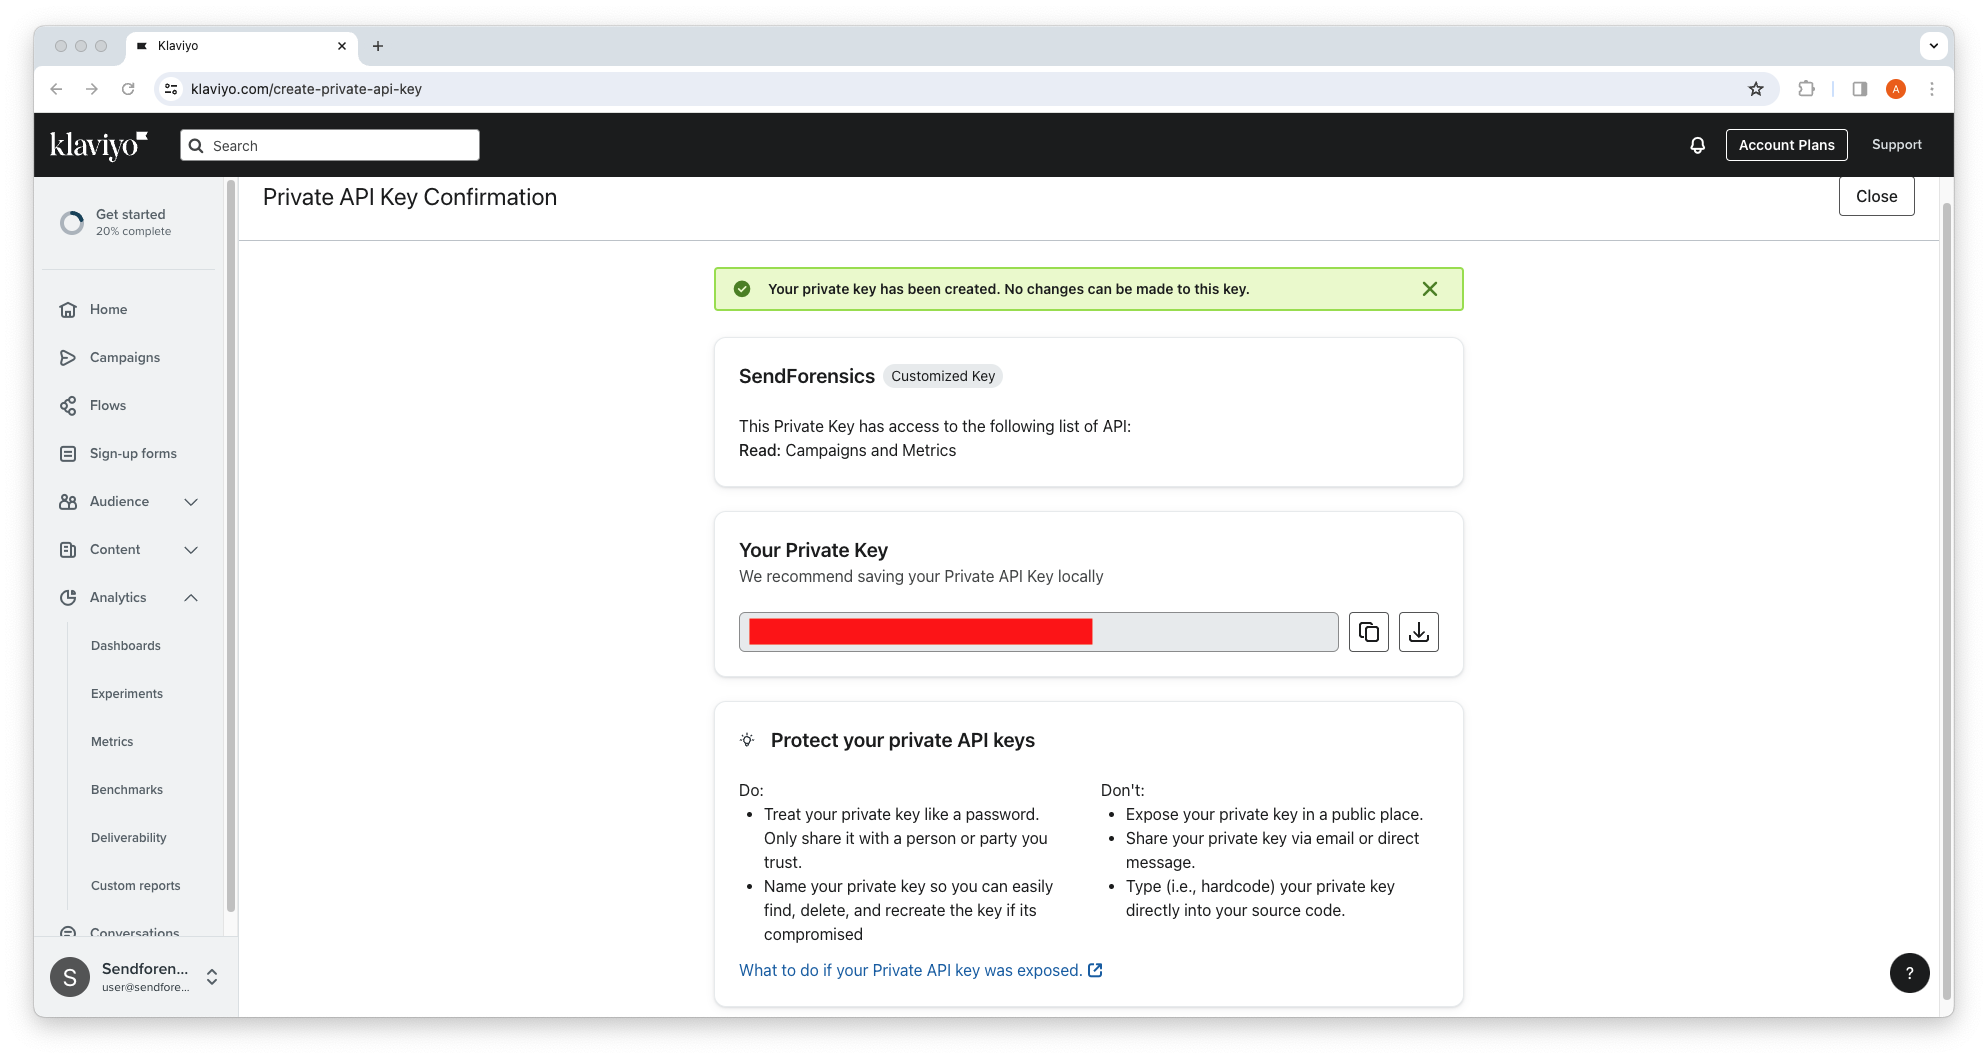
Task: Open a new browser tab
Action: pyautogui.click(x=378, y=46)
